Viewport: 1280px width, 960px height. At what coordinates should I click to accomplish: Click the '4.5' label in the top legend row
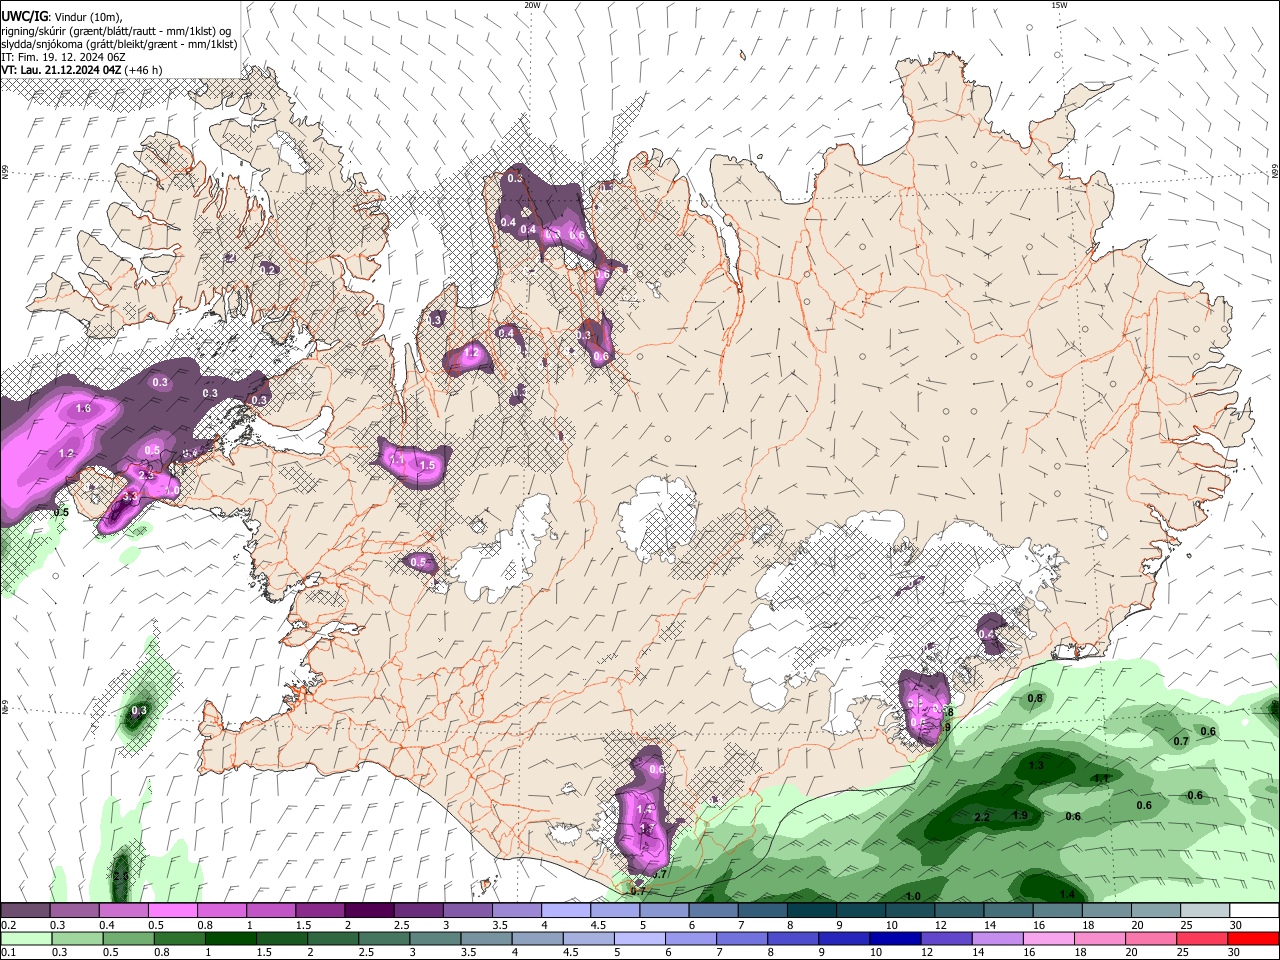(598, 925)
